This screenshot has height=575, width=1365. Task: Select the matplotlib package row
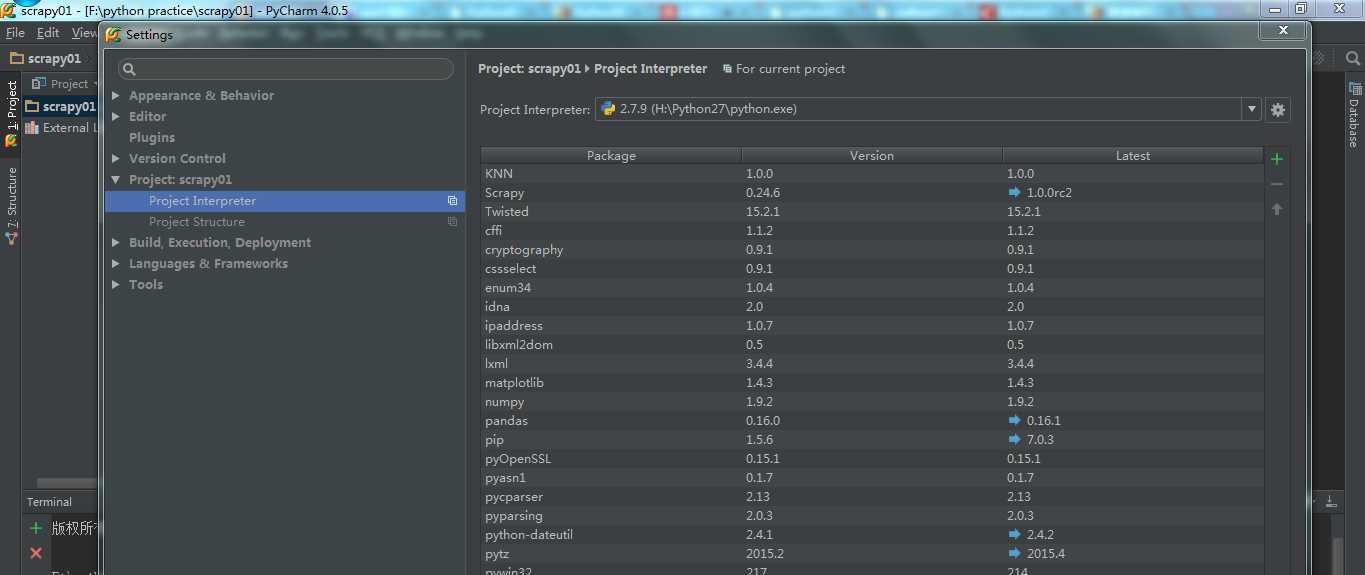872,382
